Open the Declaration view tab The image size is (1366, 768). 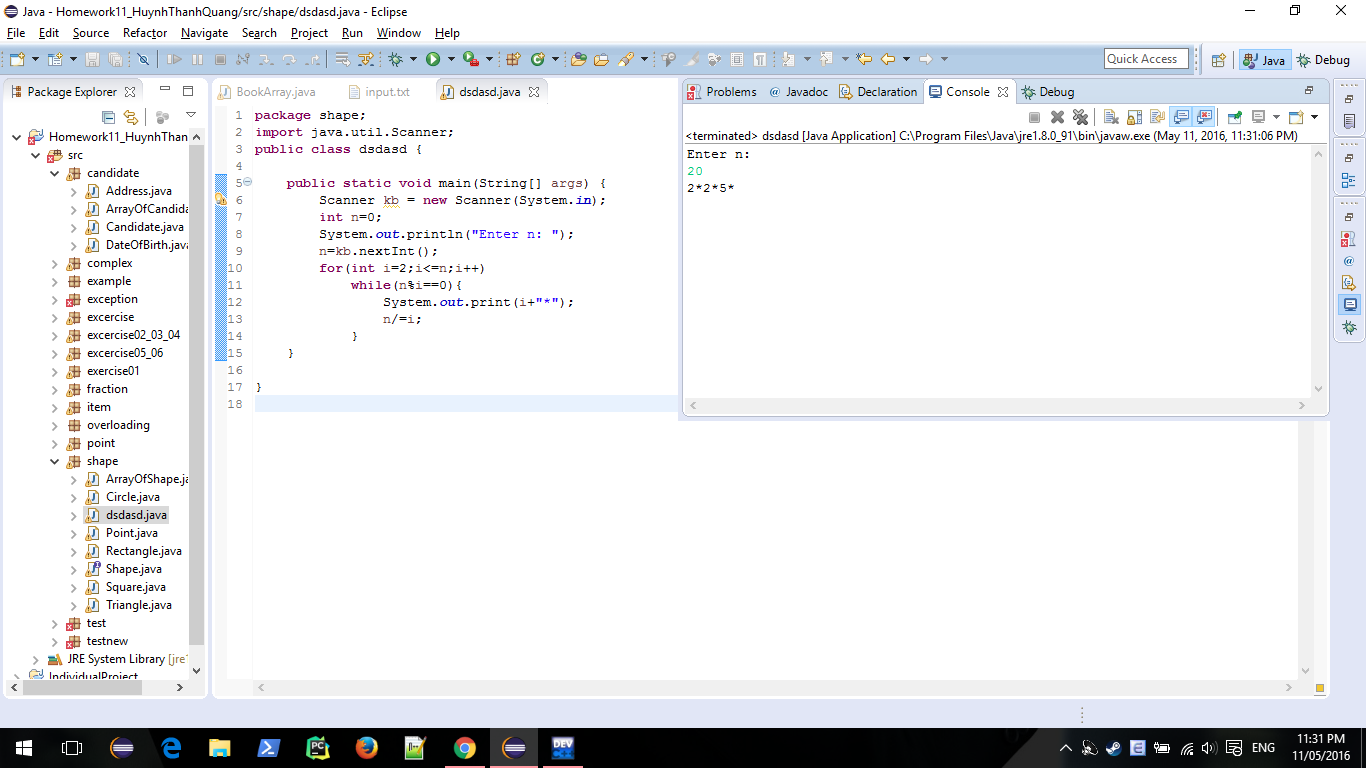click(x=878, y=92)
